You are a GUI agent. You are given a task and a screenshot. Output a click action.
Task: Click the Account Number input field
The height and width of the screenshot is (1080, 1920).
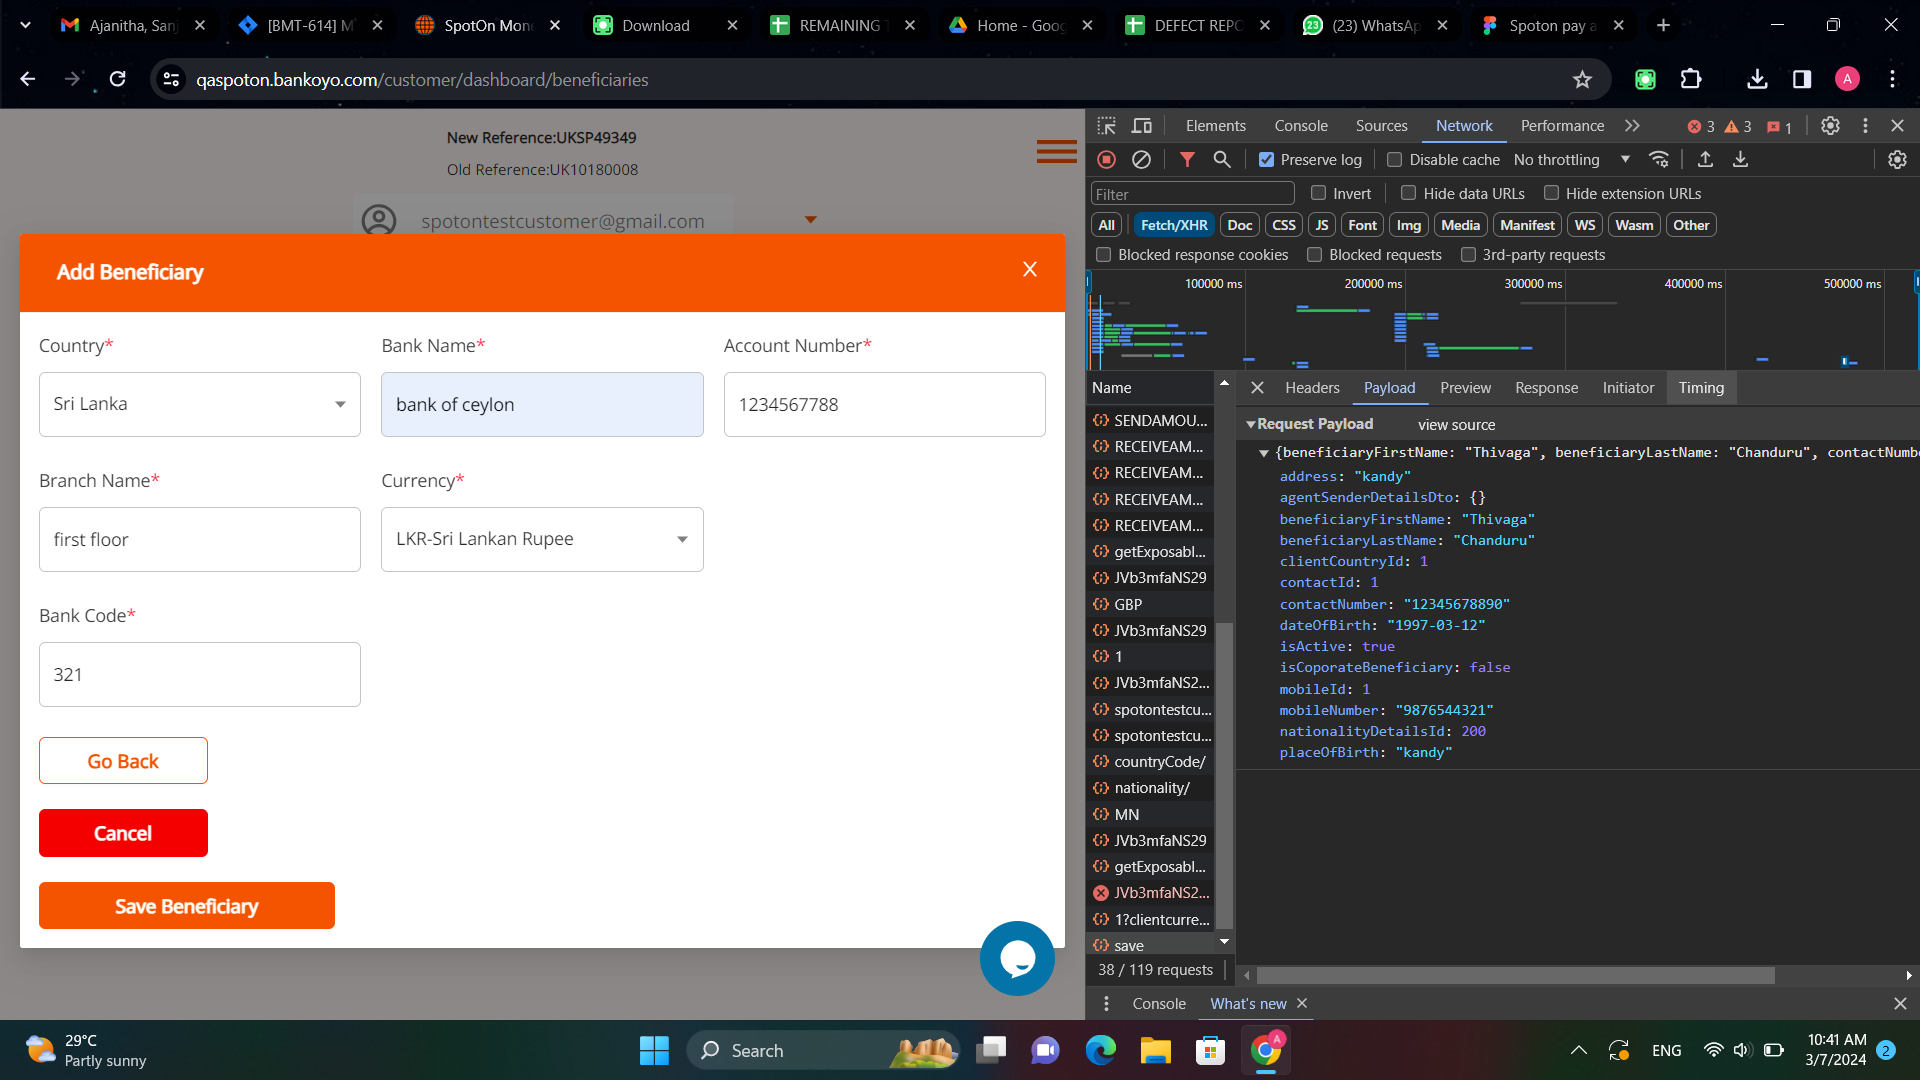coord(885,404)
